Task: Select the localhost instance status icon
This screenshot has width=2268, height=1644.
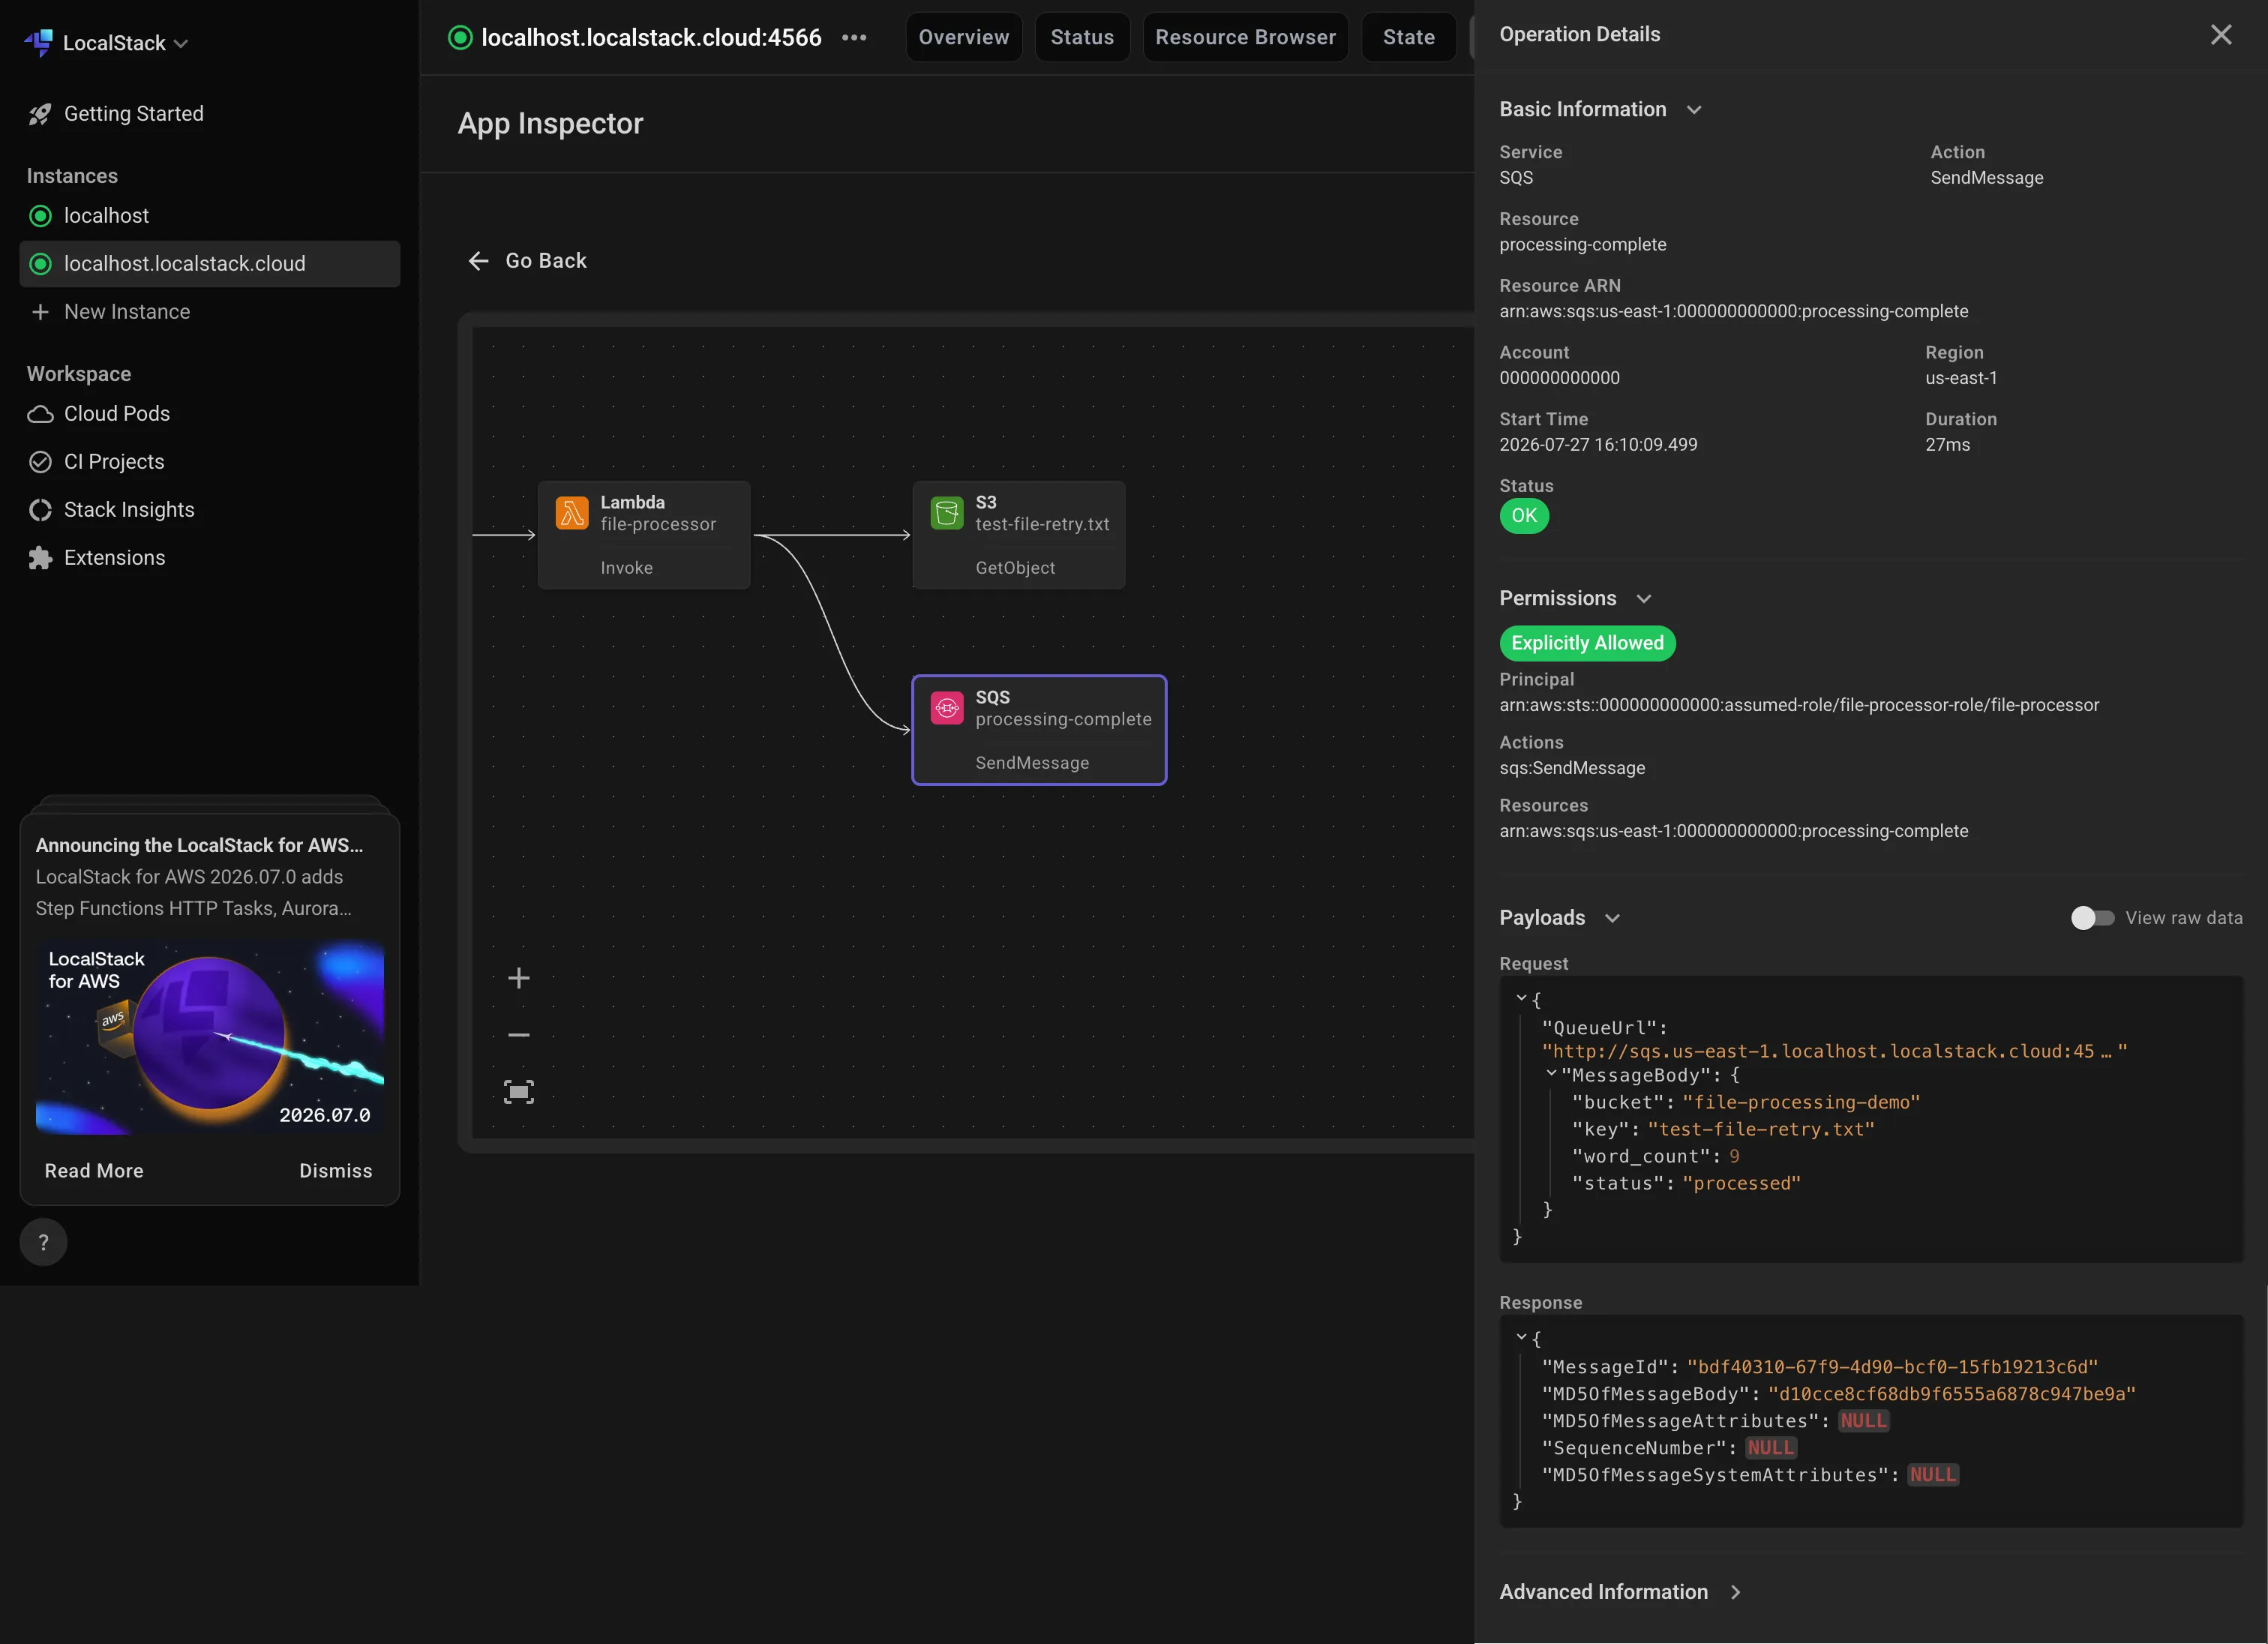Action: [40, 216]
